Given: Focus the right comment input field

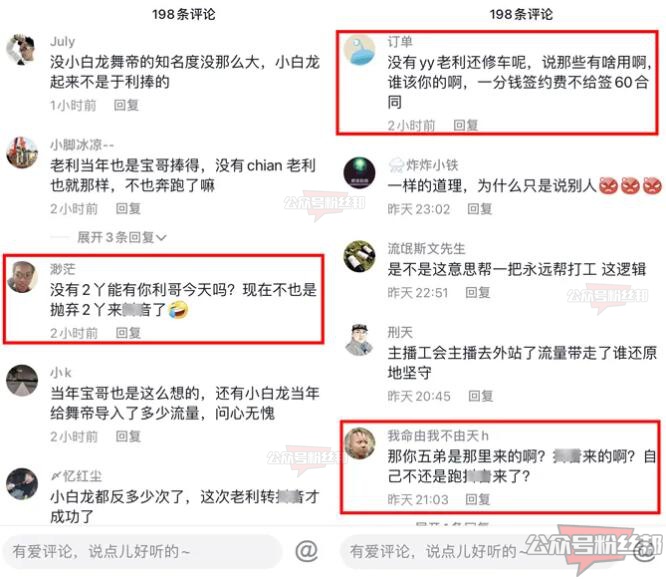Looking at the screenshot, I should click(480, 551).
